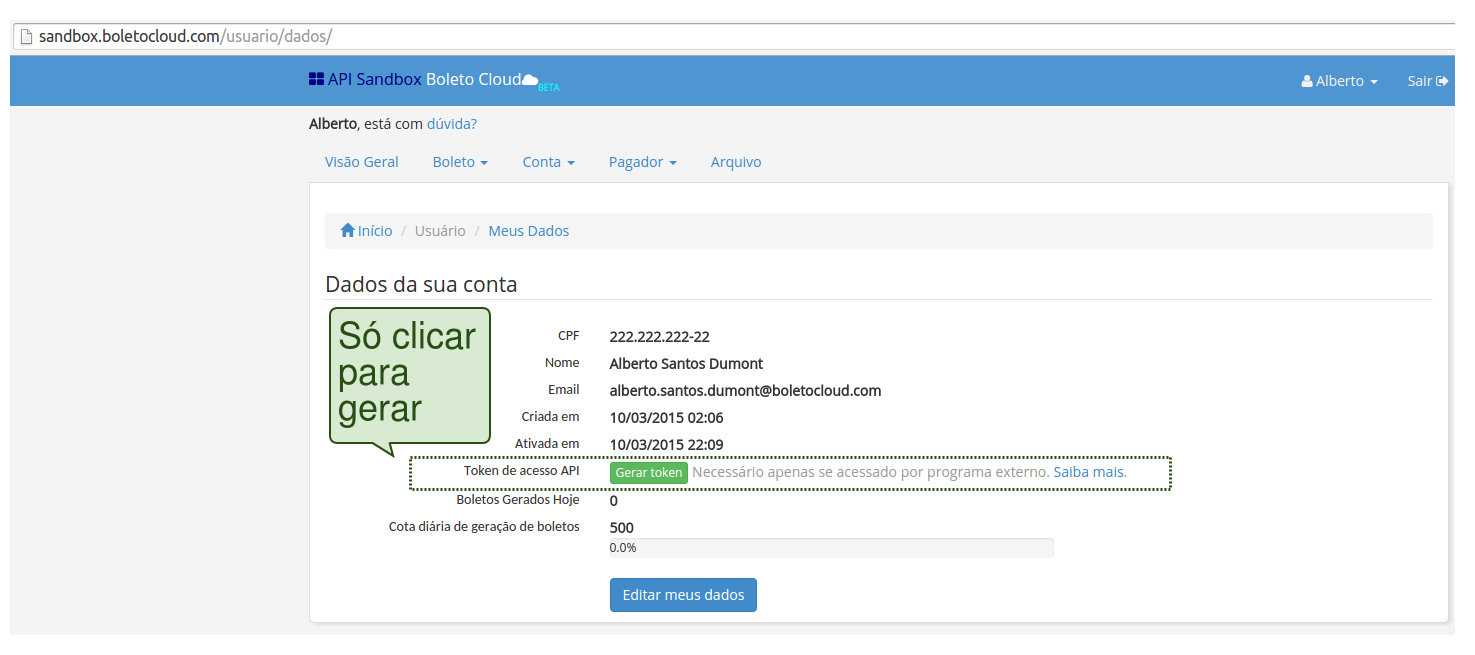The image size is (1475, 655).
Task: Expand the Boleto dropdown menu
Action: click(460, 162)
